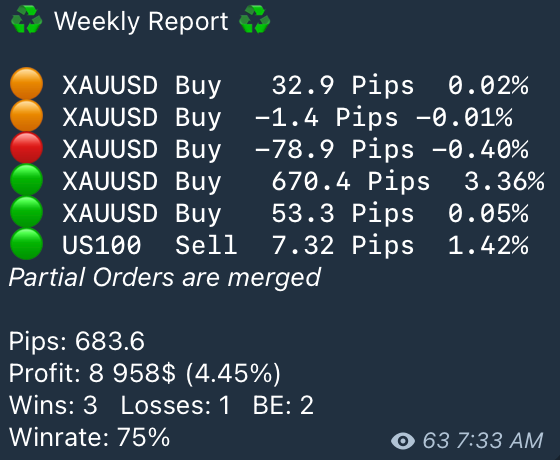Select the Weekly Report title text
This screenshot has width=560, height=460.
click(141, 22)
